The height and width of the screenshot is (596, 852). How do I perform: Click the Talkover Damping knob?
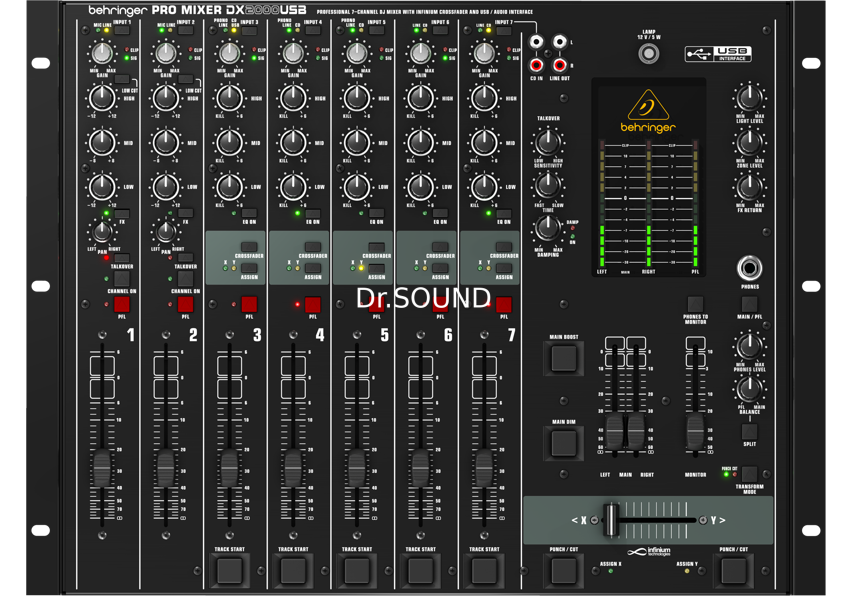548,229
